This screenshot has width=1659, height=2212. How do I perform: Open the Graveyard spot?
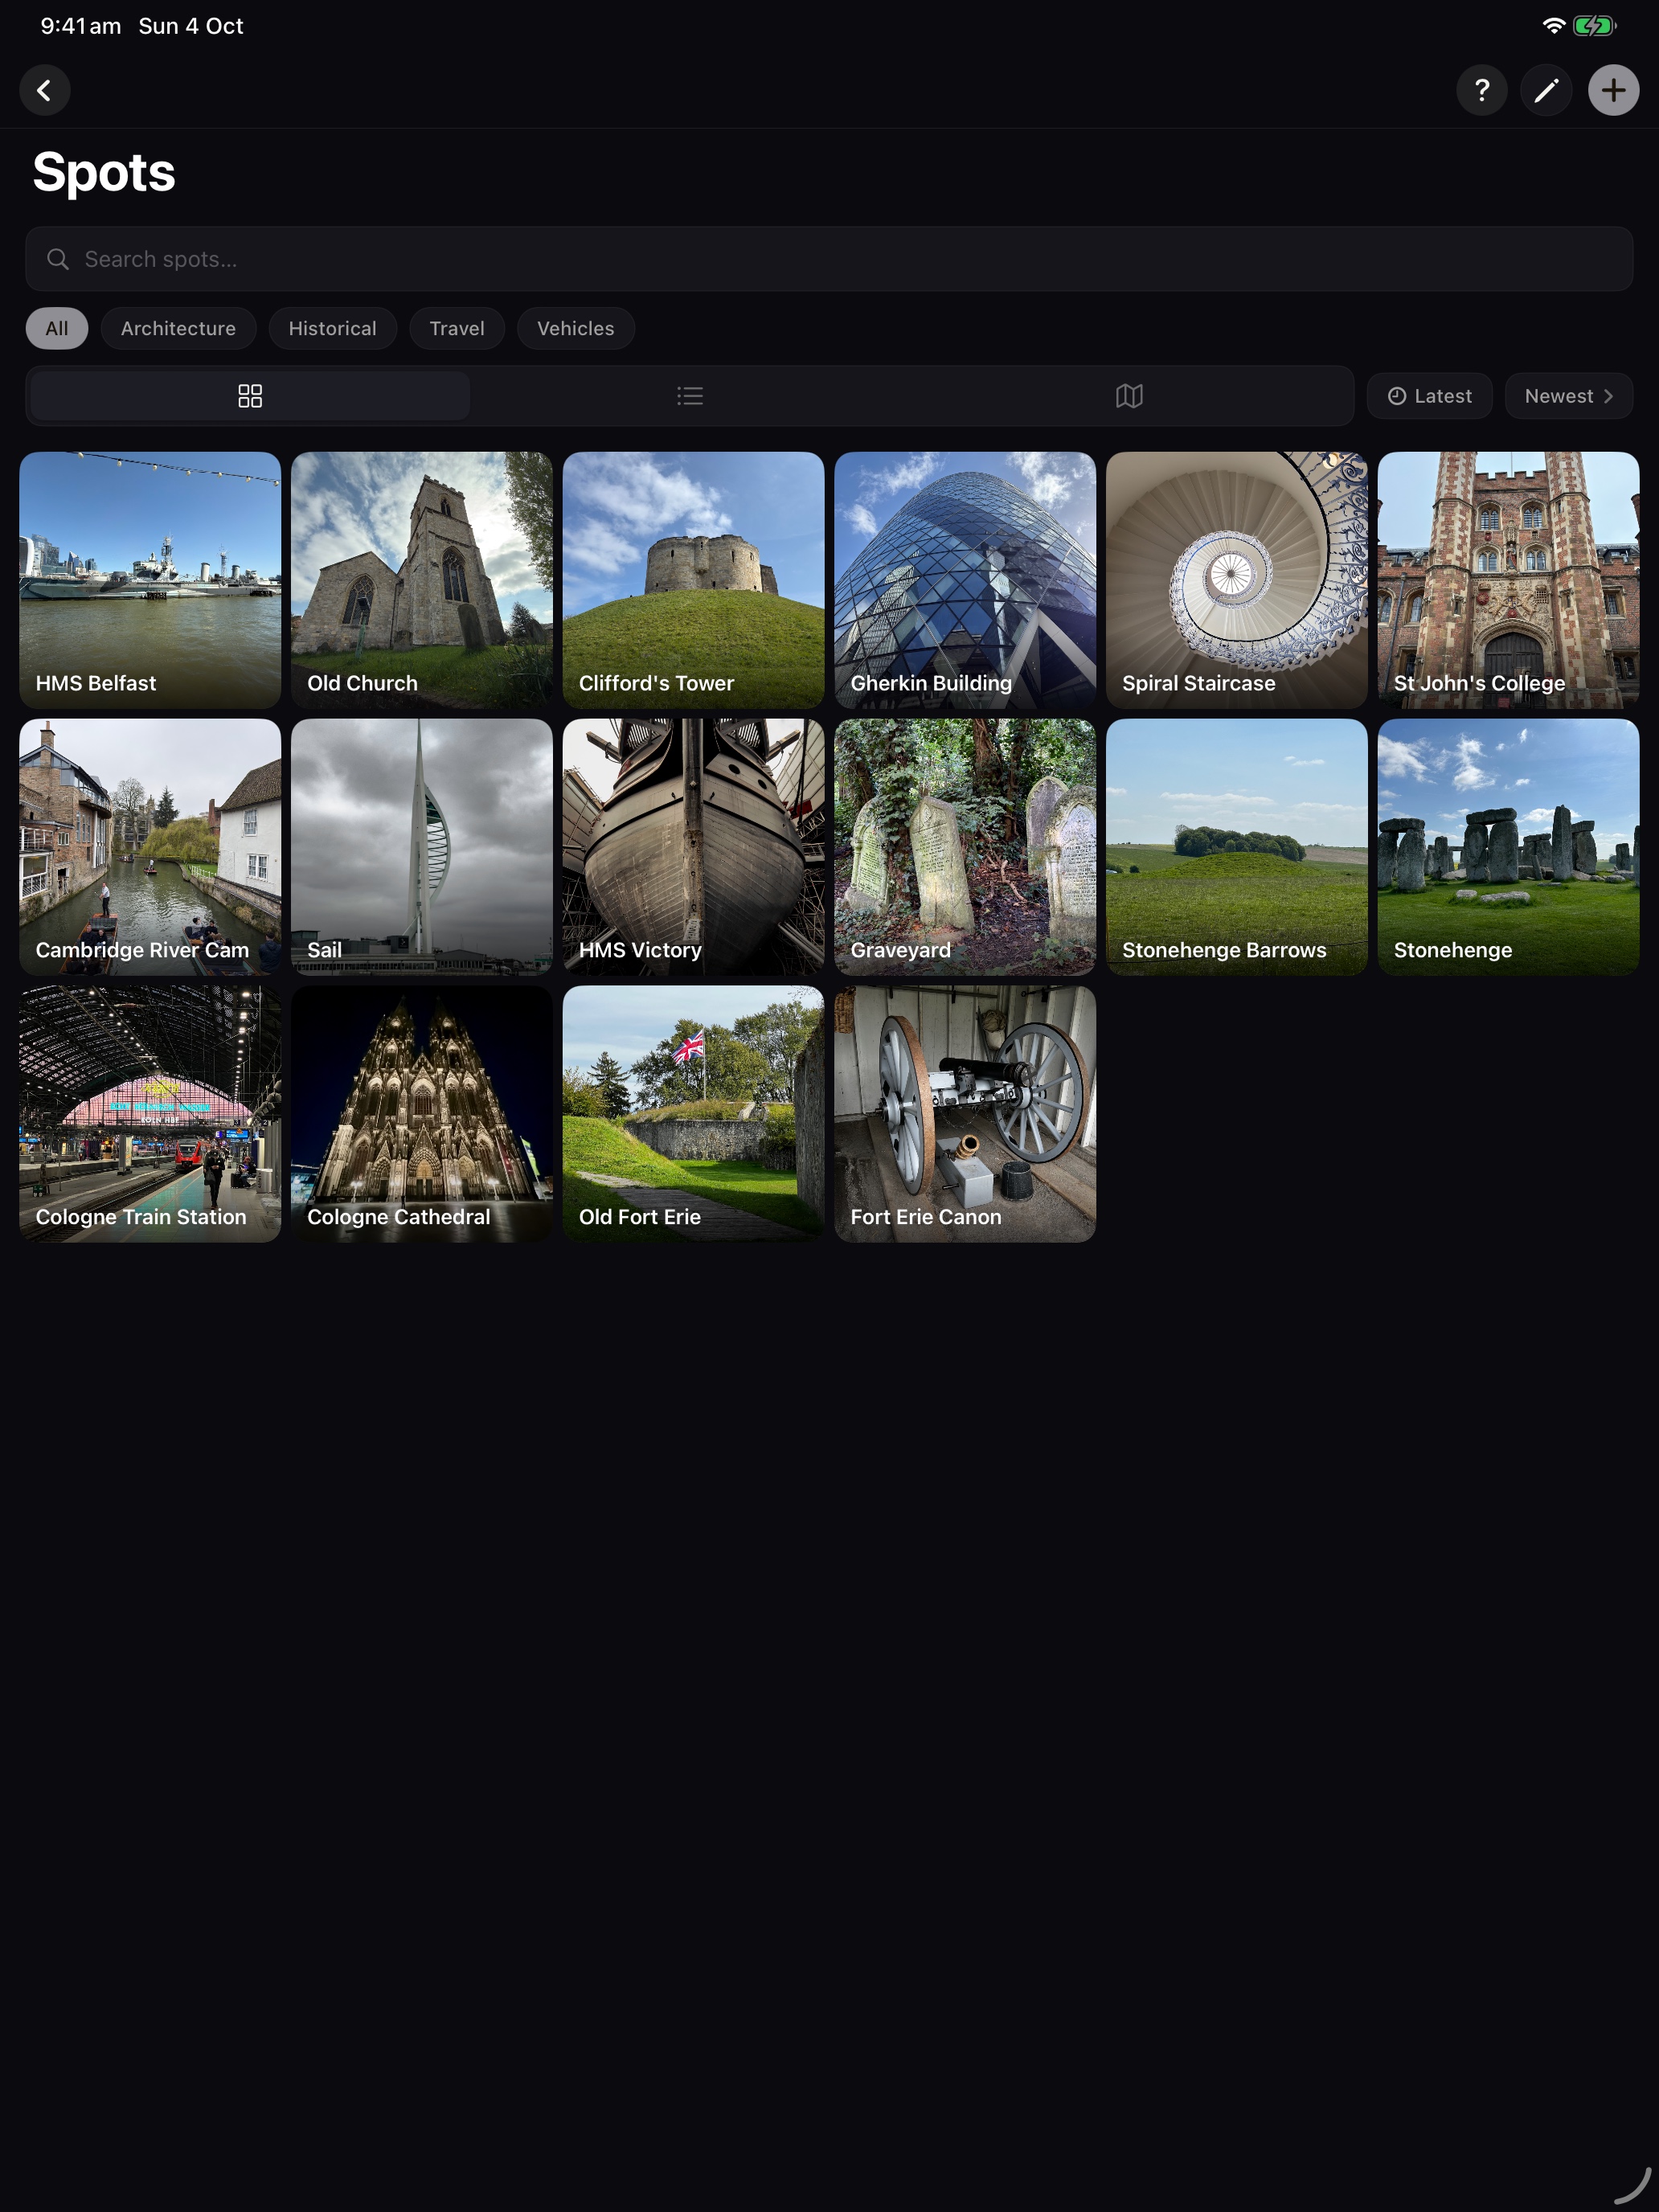click(x=965, y=847)
